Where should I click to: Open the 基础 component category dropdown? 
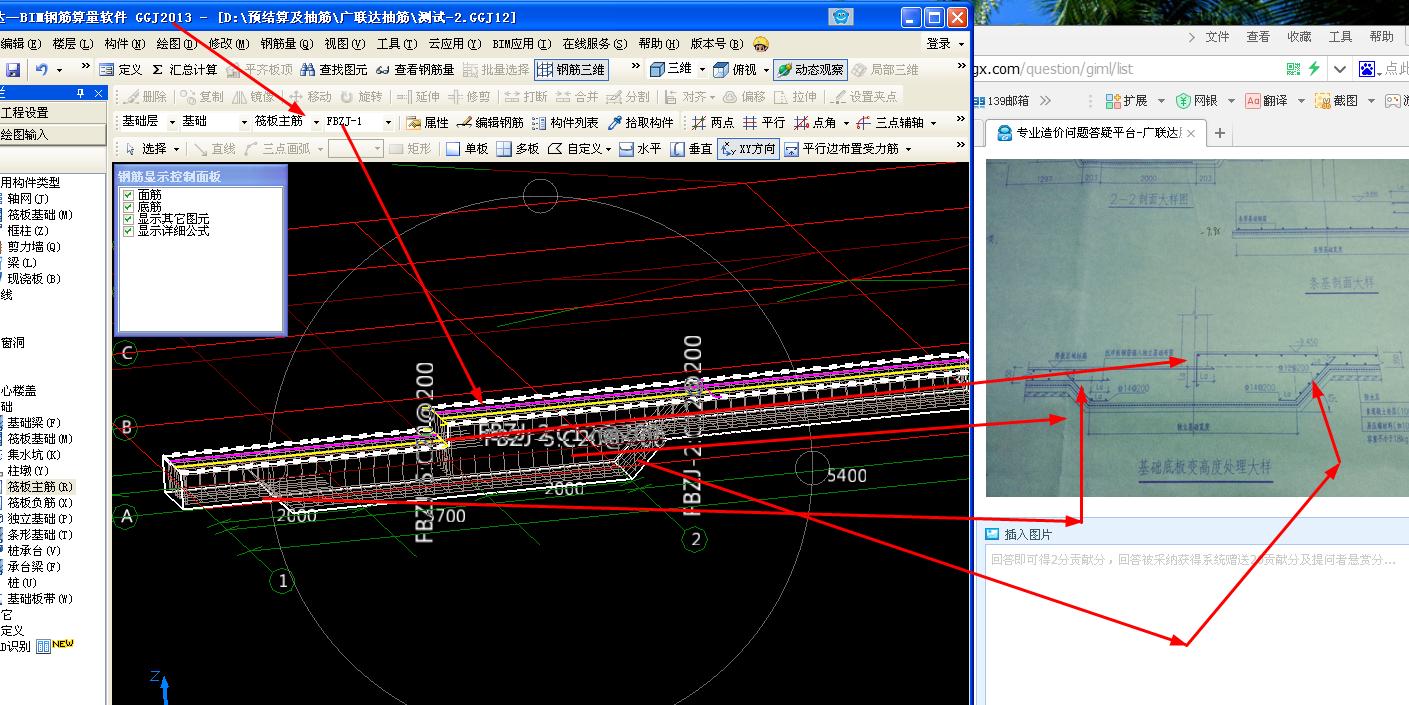[244, 122]
